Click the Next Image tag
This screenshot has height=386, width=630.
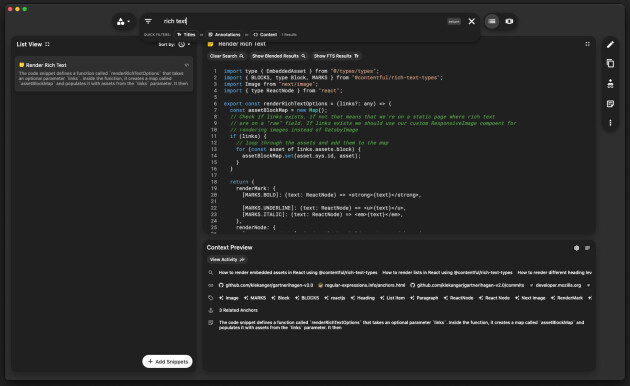[x=530, y=298]
